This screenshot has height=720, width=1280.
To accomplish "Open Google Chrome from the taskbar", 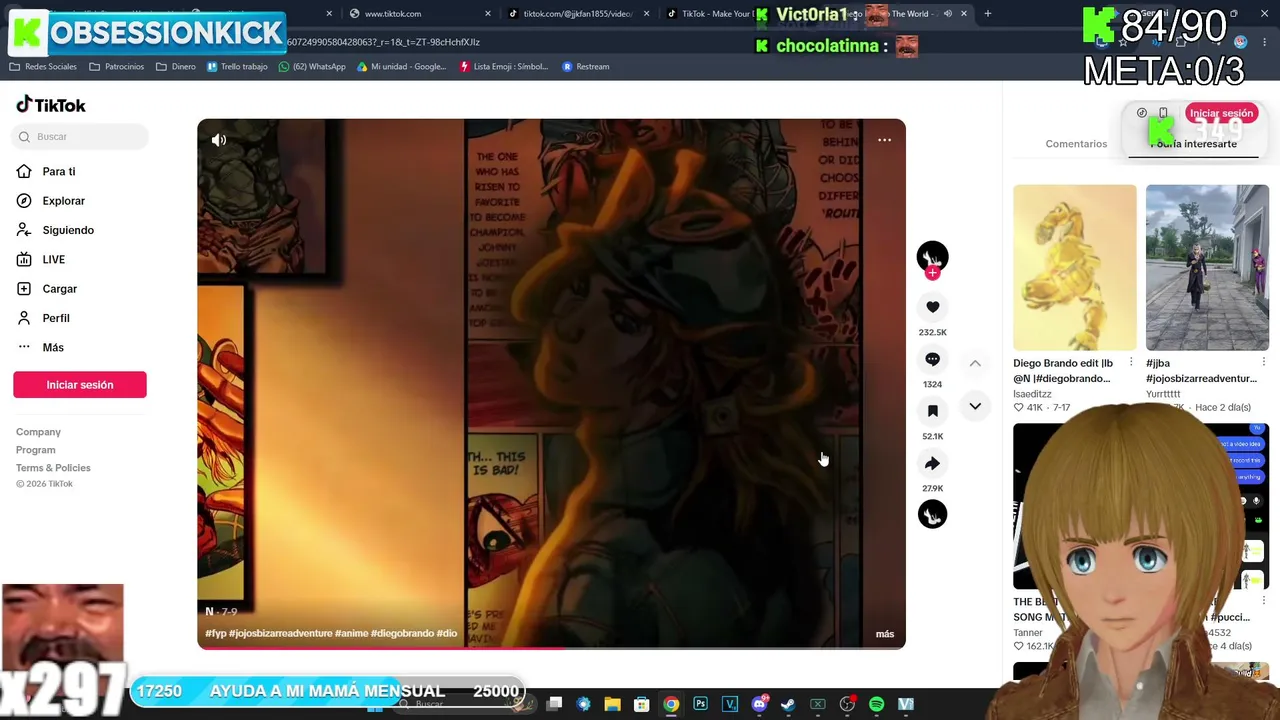I will 671,704.
